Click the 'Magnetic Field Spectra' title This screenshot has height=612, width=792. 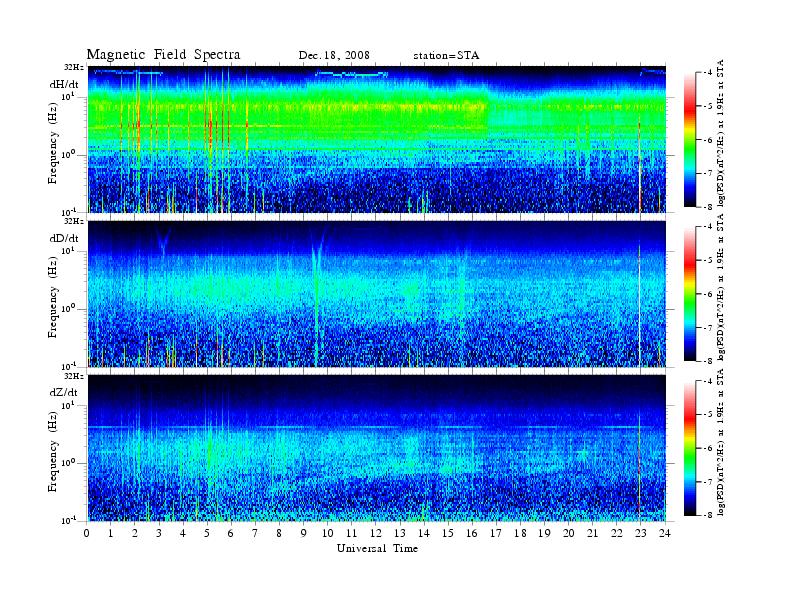coord(163,55)
